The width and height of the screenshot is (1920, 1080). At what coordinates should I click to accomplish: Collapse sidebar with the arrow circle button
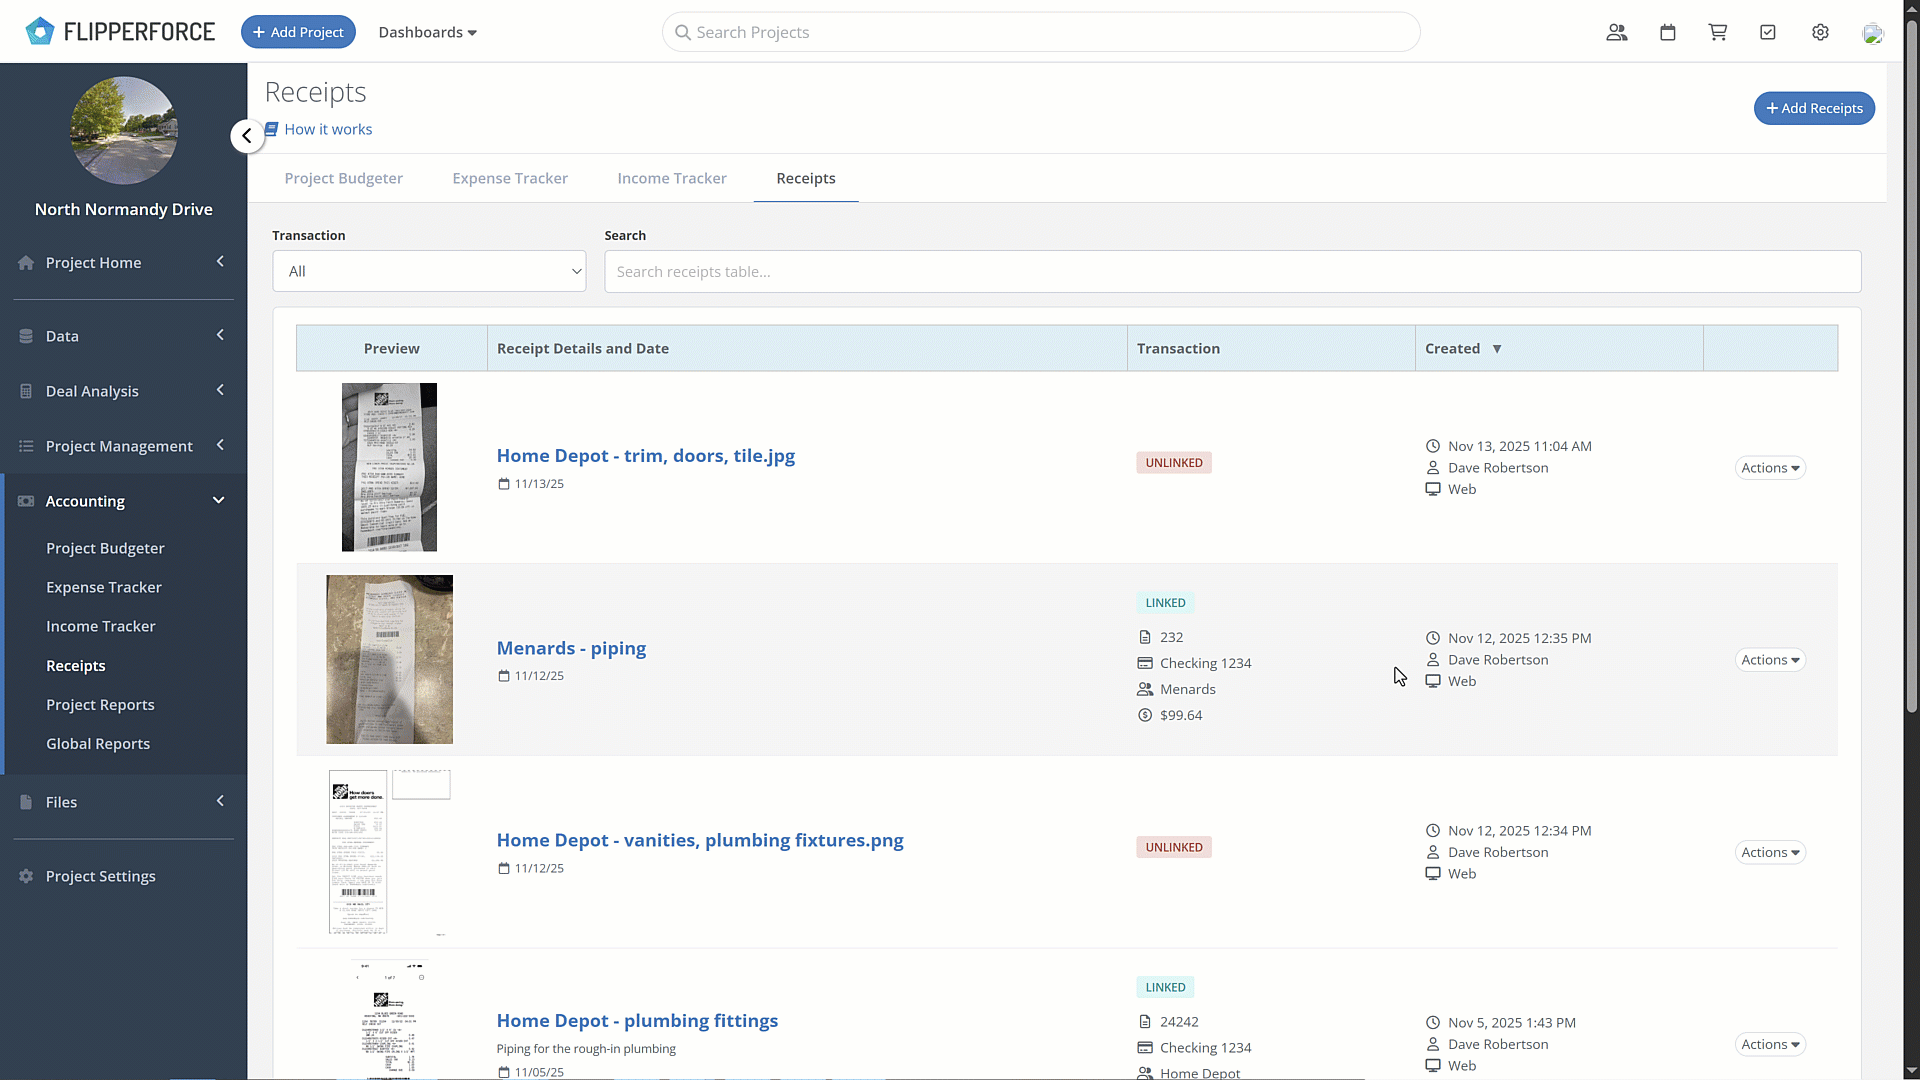pyautogui.click(x=247, y=136)
